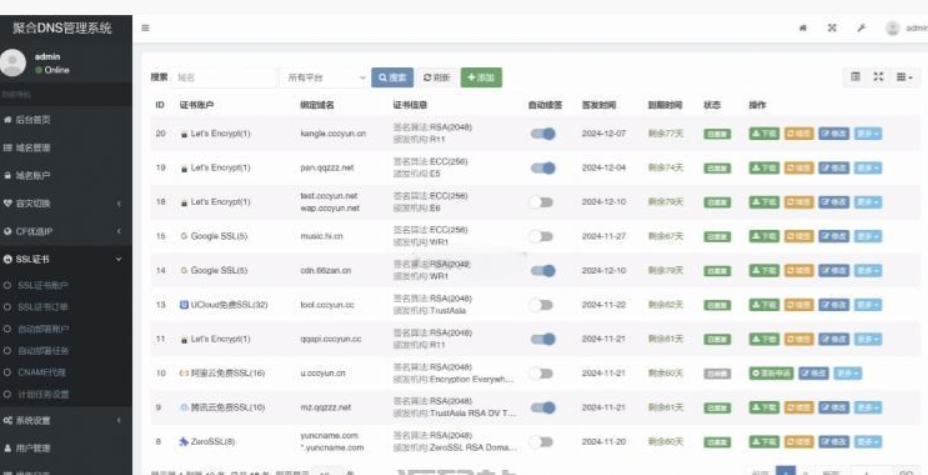928x475 pixels.
Task: Disable auto-renew for mz.qqzzz.net
Action: point(543,408)
